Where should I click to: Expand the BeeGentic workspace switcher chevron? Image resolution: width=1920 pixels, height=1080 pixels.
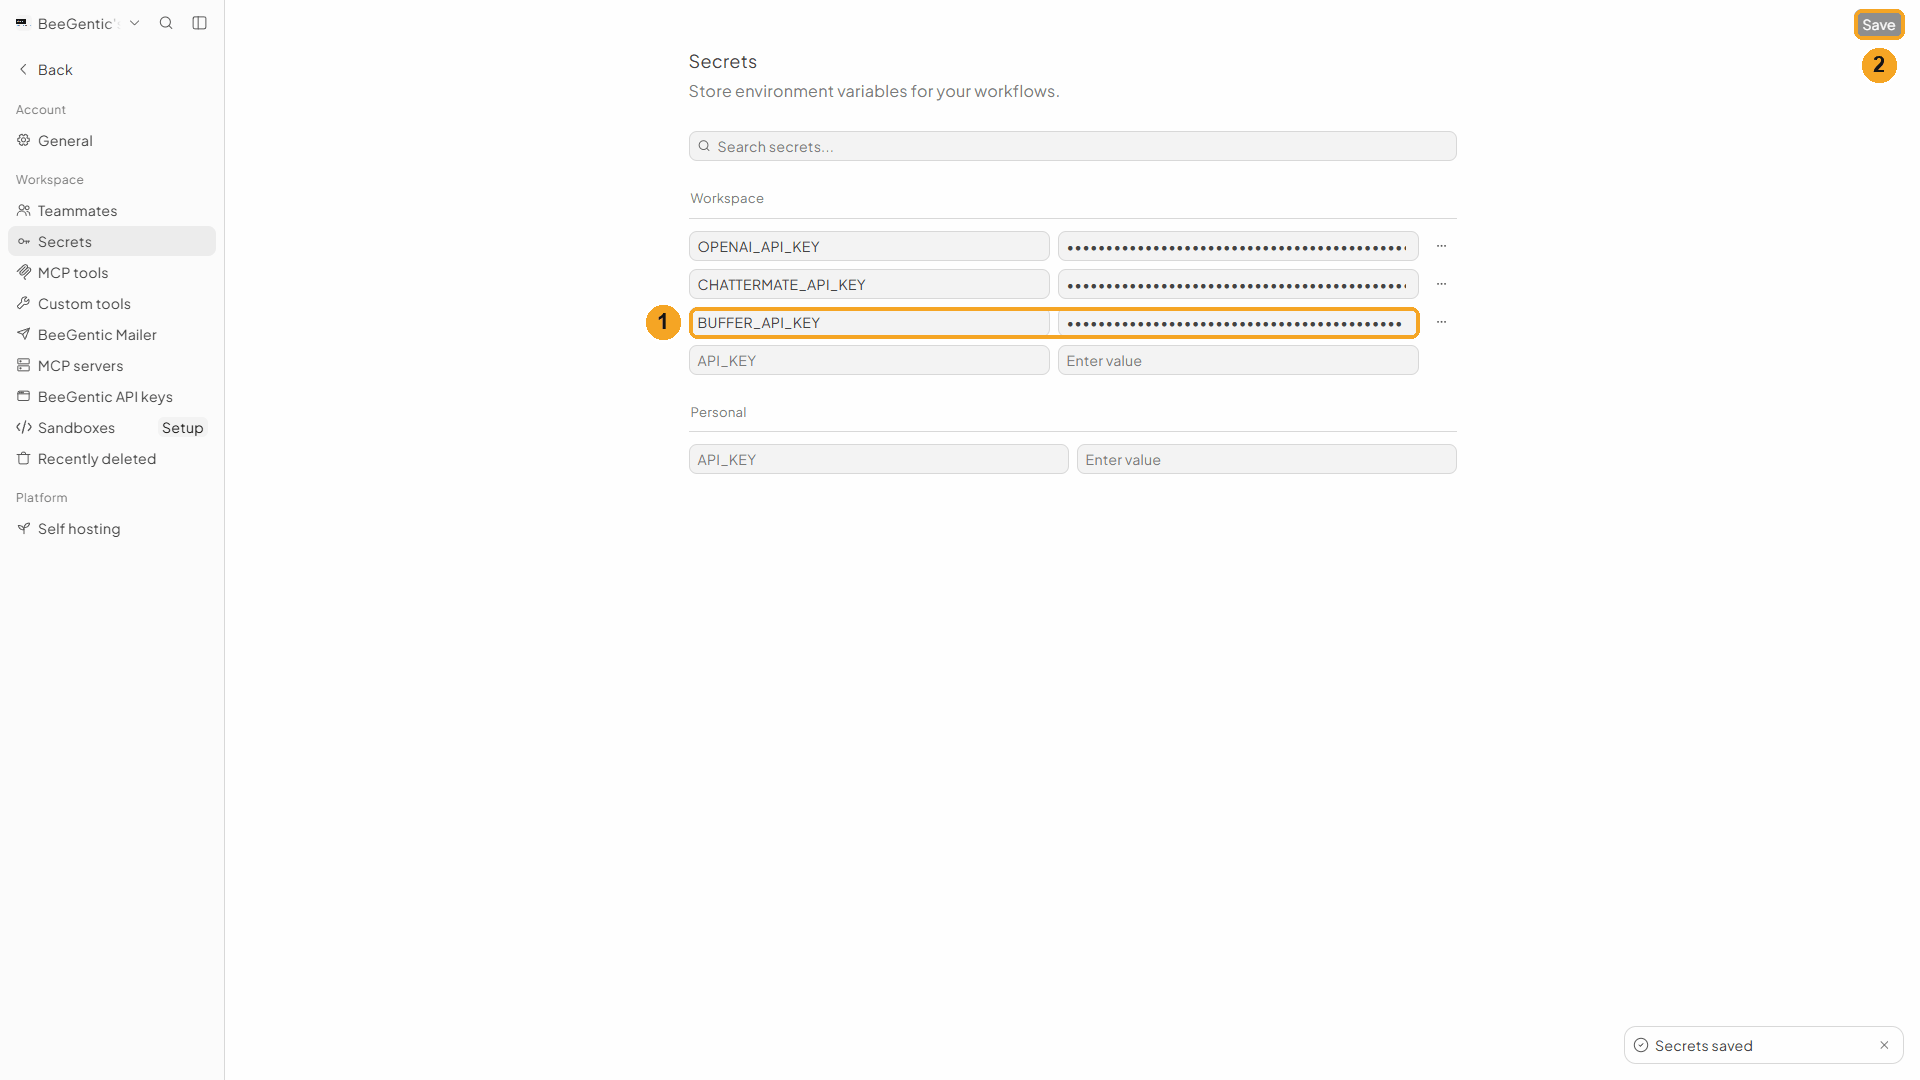click(135, 23)
